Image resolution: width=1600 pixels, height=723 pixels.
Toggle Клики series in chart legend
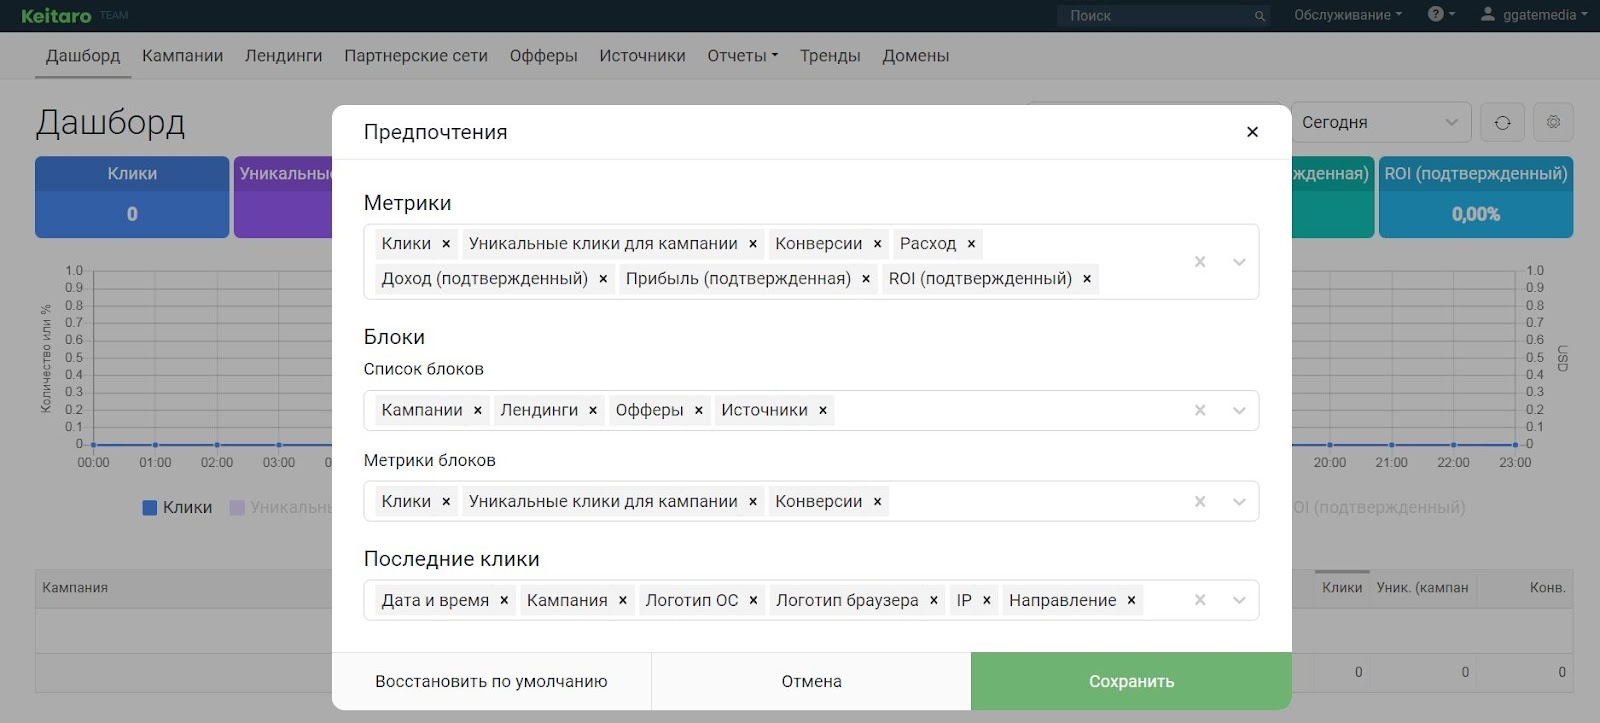click(177, 508)
